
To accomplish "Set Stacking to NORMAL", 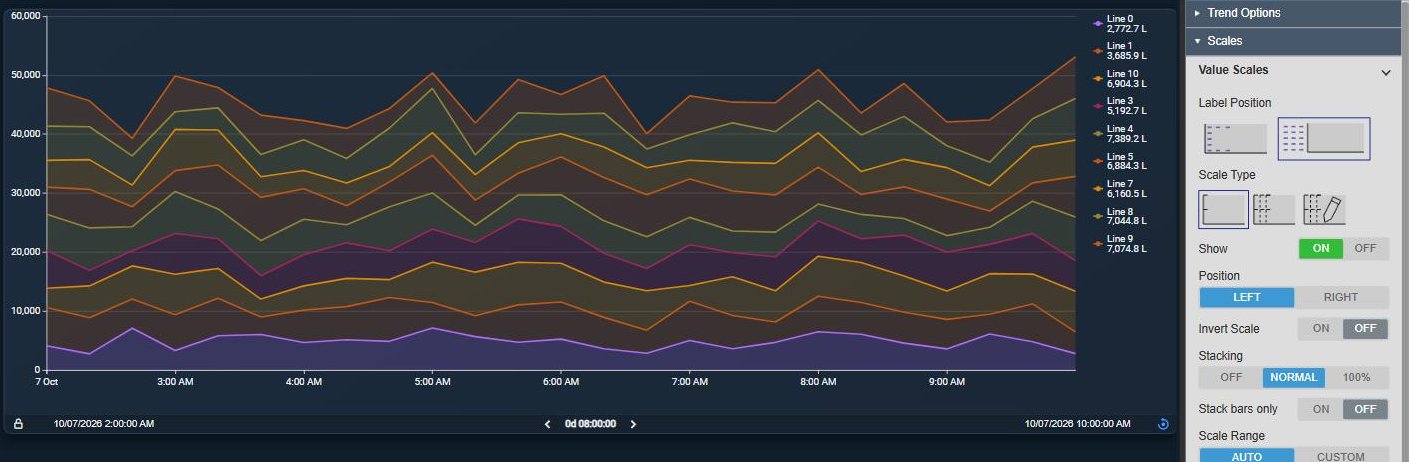I will tap(1294, 378).
